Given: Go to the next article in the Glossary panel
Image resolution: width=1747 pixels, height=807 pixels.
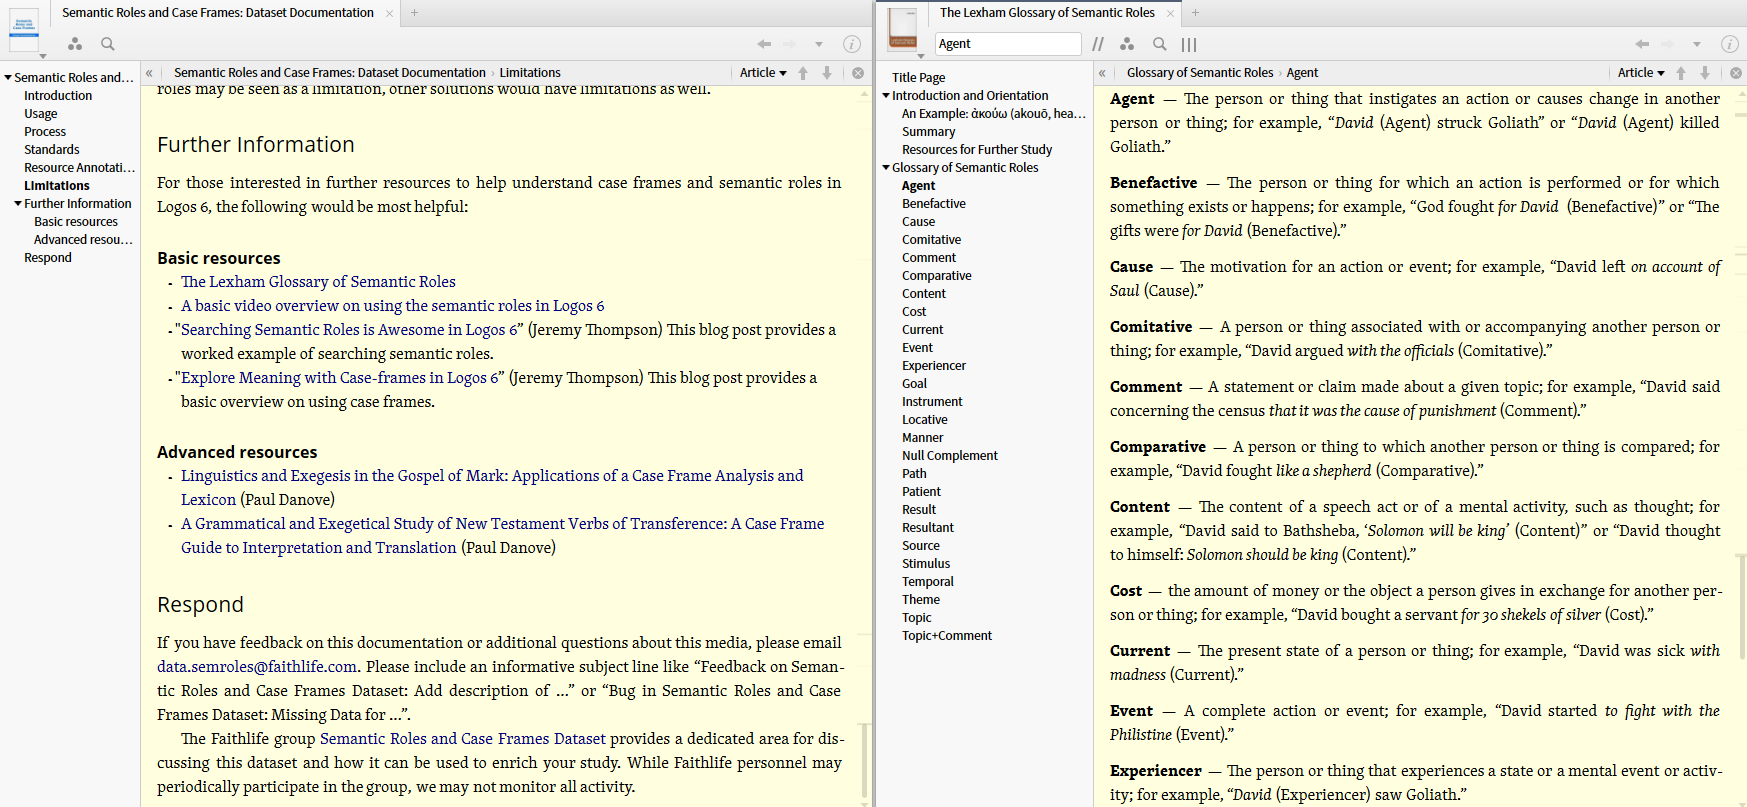Looking at the screenshot, I should (x=1705, y=73).
